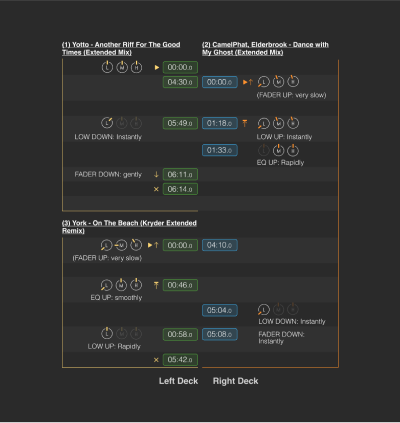The height and width of the screenshot is (423, 400).
Task: Click the X stop marker beside 06:14.0
Action: 156,189
